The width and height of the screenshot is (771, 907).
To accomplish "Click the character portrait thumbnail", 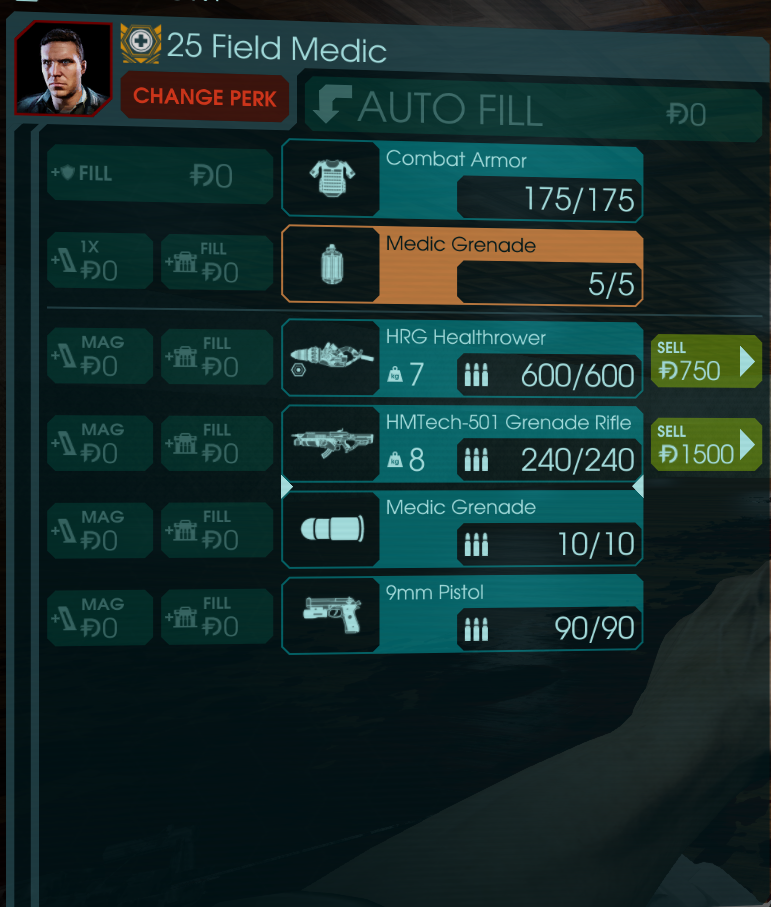I will pyautogui.click(x=64, y=68).
